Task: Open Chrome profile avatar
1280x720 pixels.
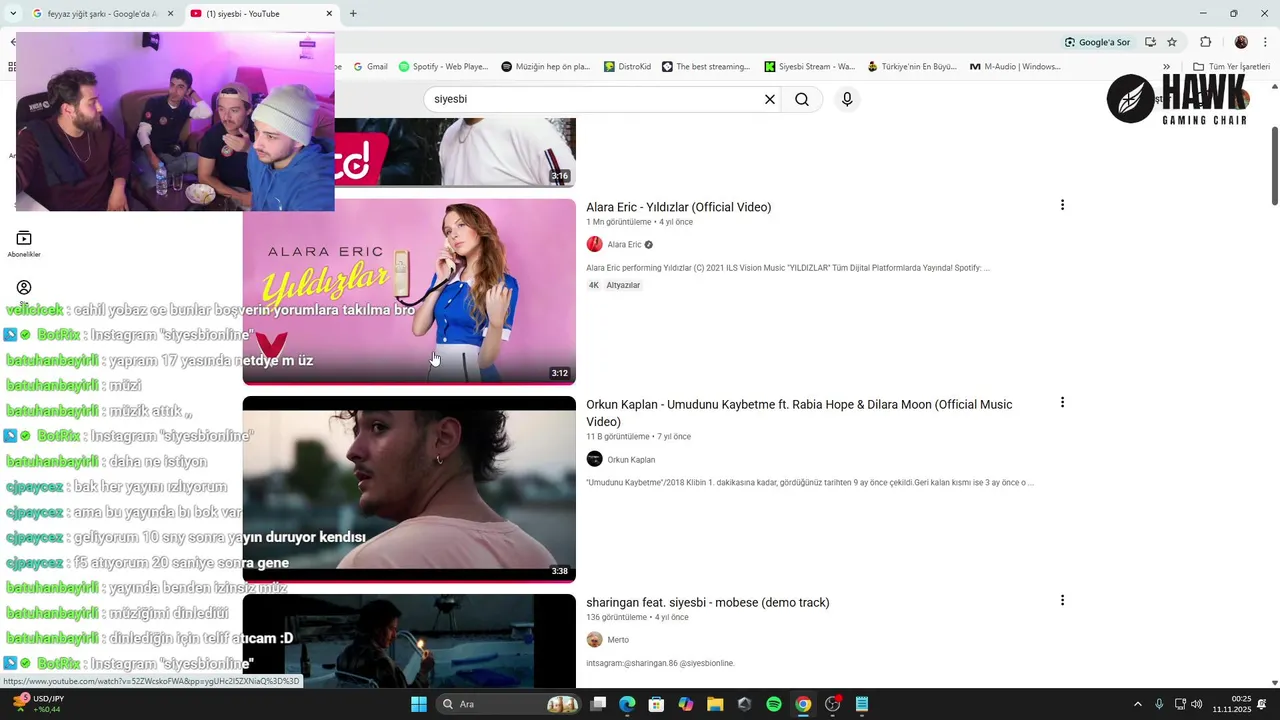Action: (x=1241, y=42)
